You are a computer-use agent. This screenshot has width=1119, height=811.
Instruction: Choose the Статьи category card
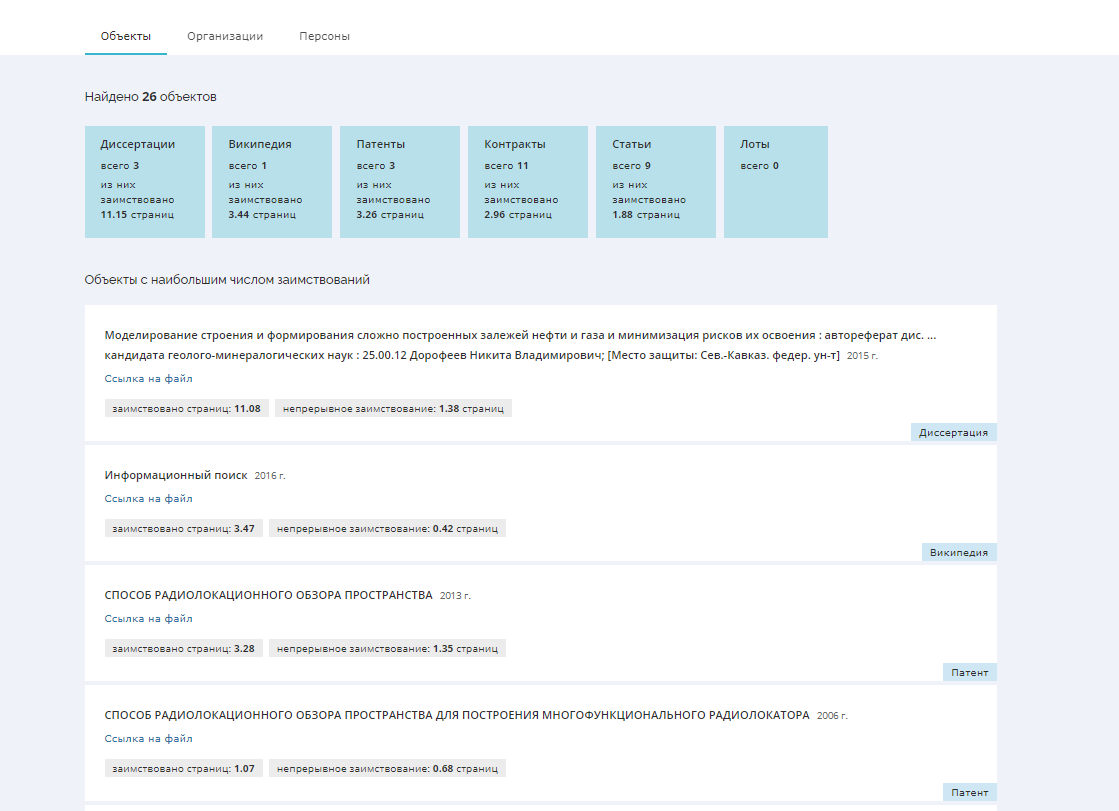[655, 181]
